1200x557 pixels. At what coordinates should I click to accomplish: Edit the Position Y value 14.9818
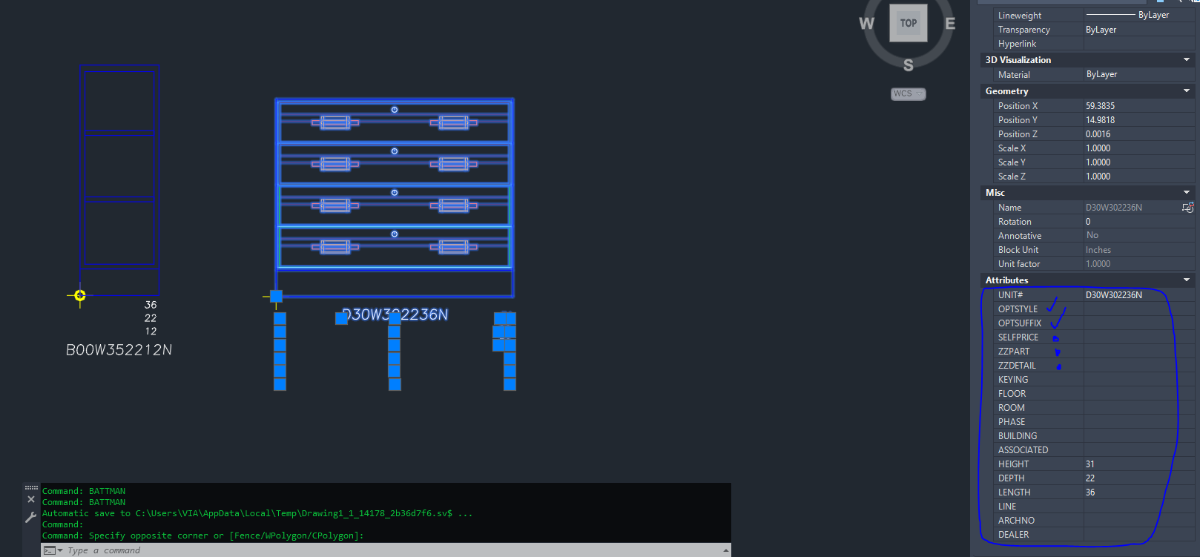pyautogui.click(x=1139, y=120)
